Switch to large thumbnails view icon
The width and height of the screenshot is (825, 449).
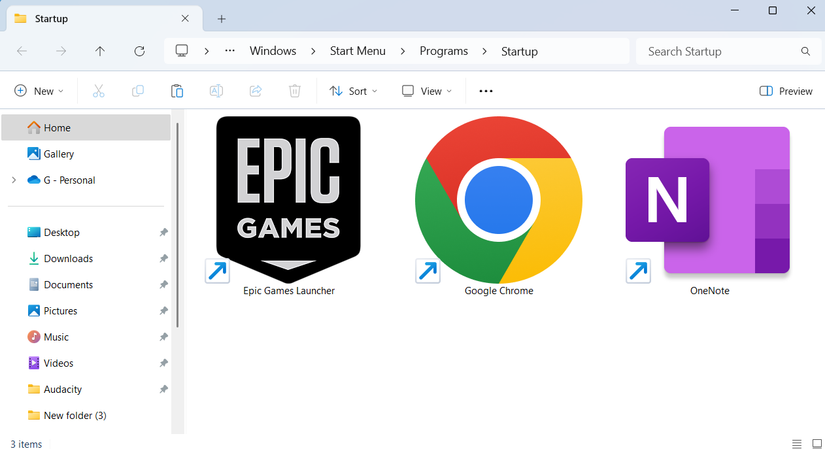[817, 444]
